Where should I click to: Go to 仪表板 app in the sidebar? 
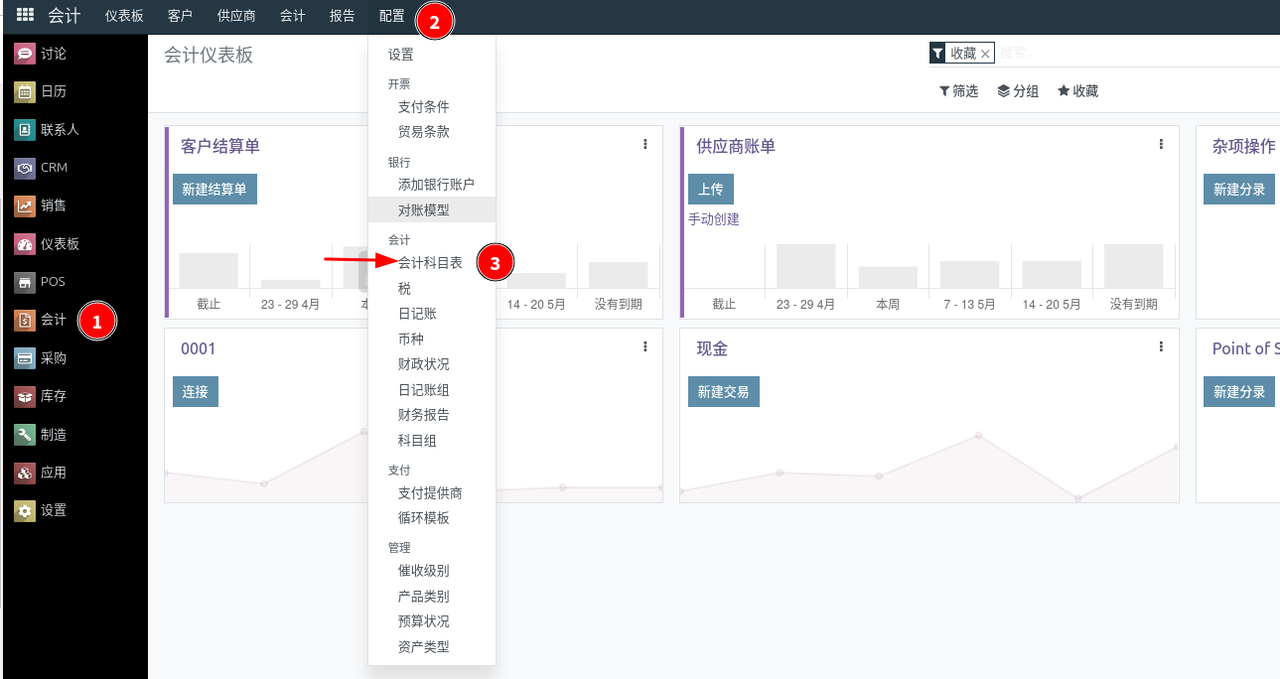[47, 244]
